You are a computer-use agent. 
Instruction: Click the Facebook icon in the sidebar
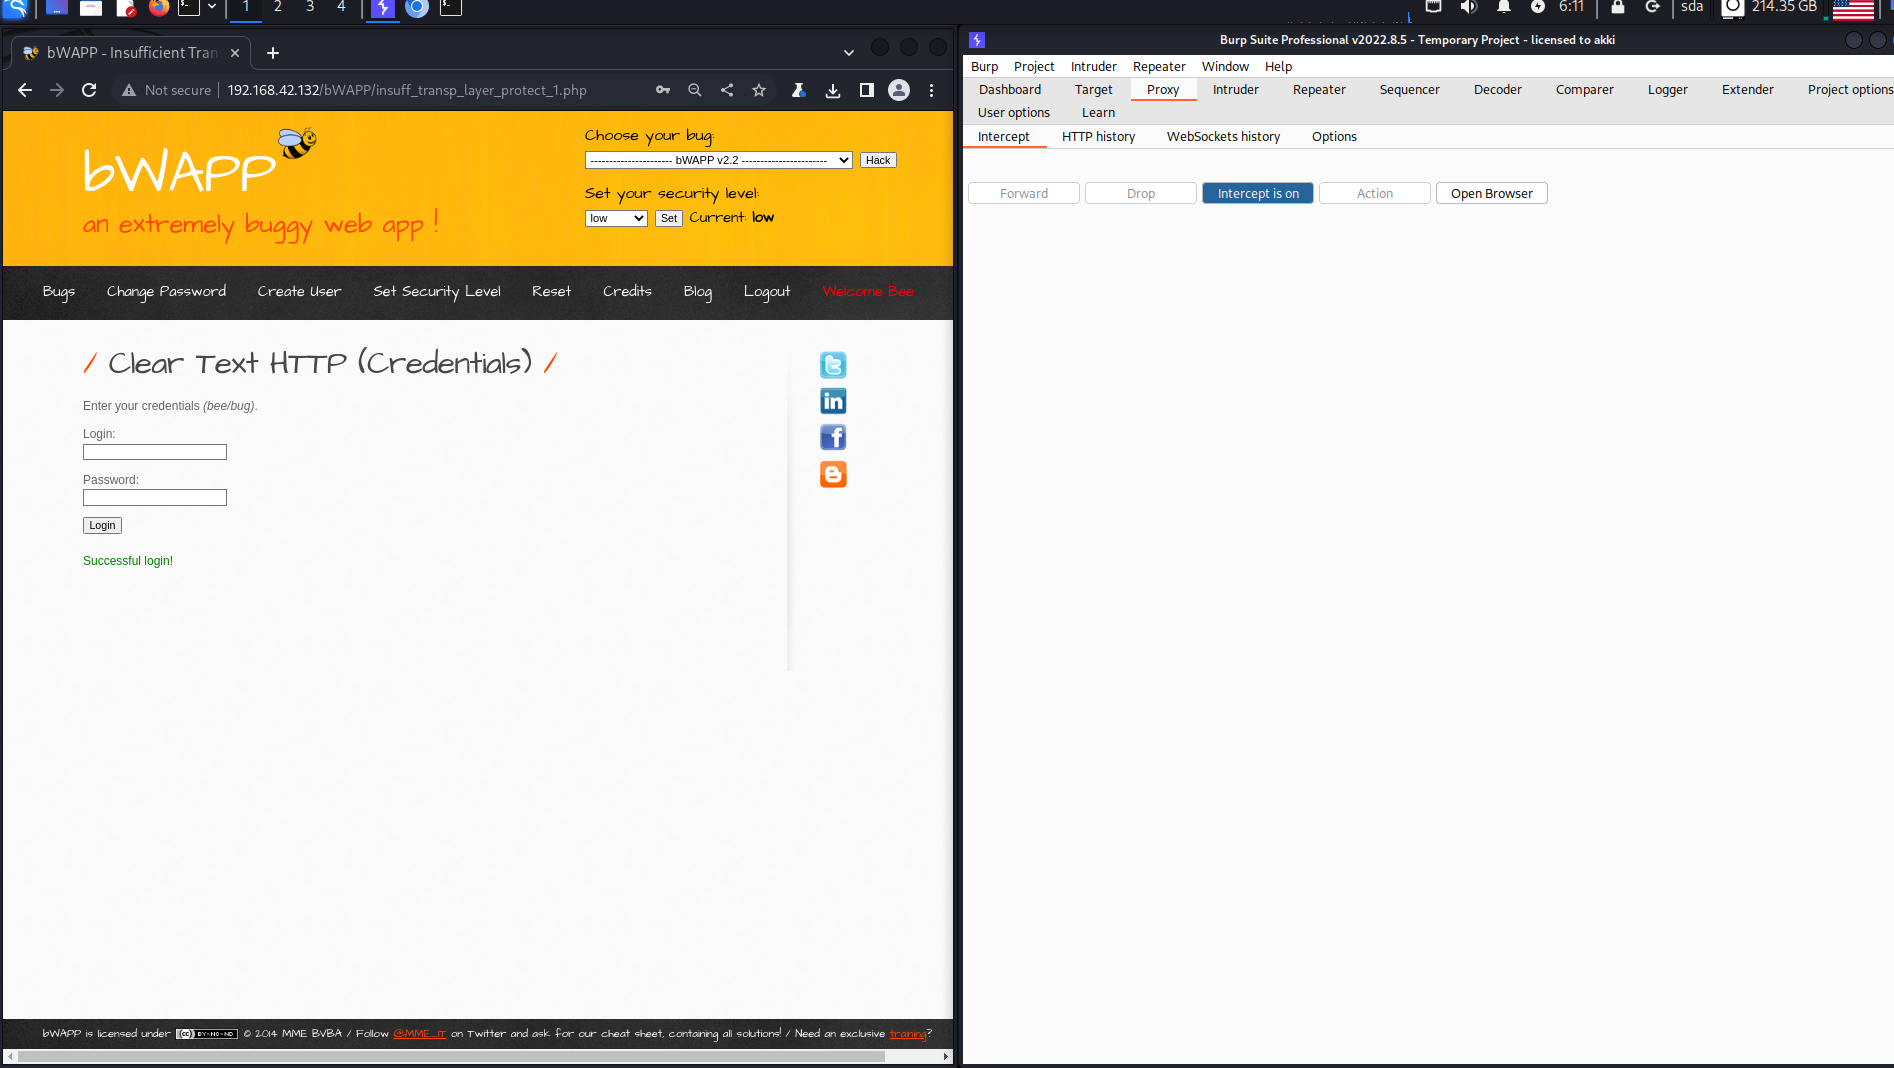pos(832,437)
